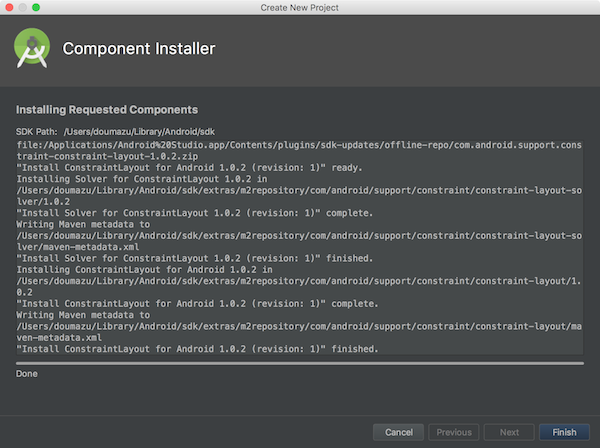Click the disabled Next button
Image resolution: width=600 pixels, height=448 pixels.
[x=509, y=432]
